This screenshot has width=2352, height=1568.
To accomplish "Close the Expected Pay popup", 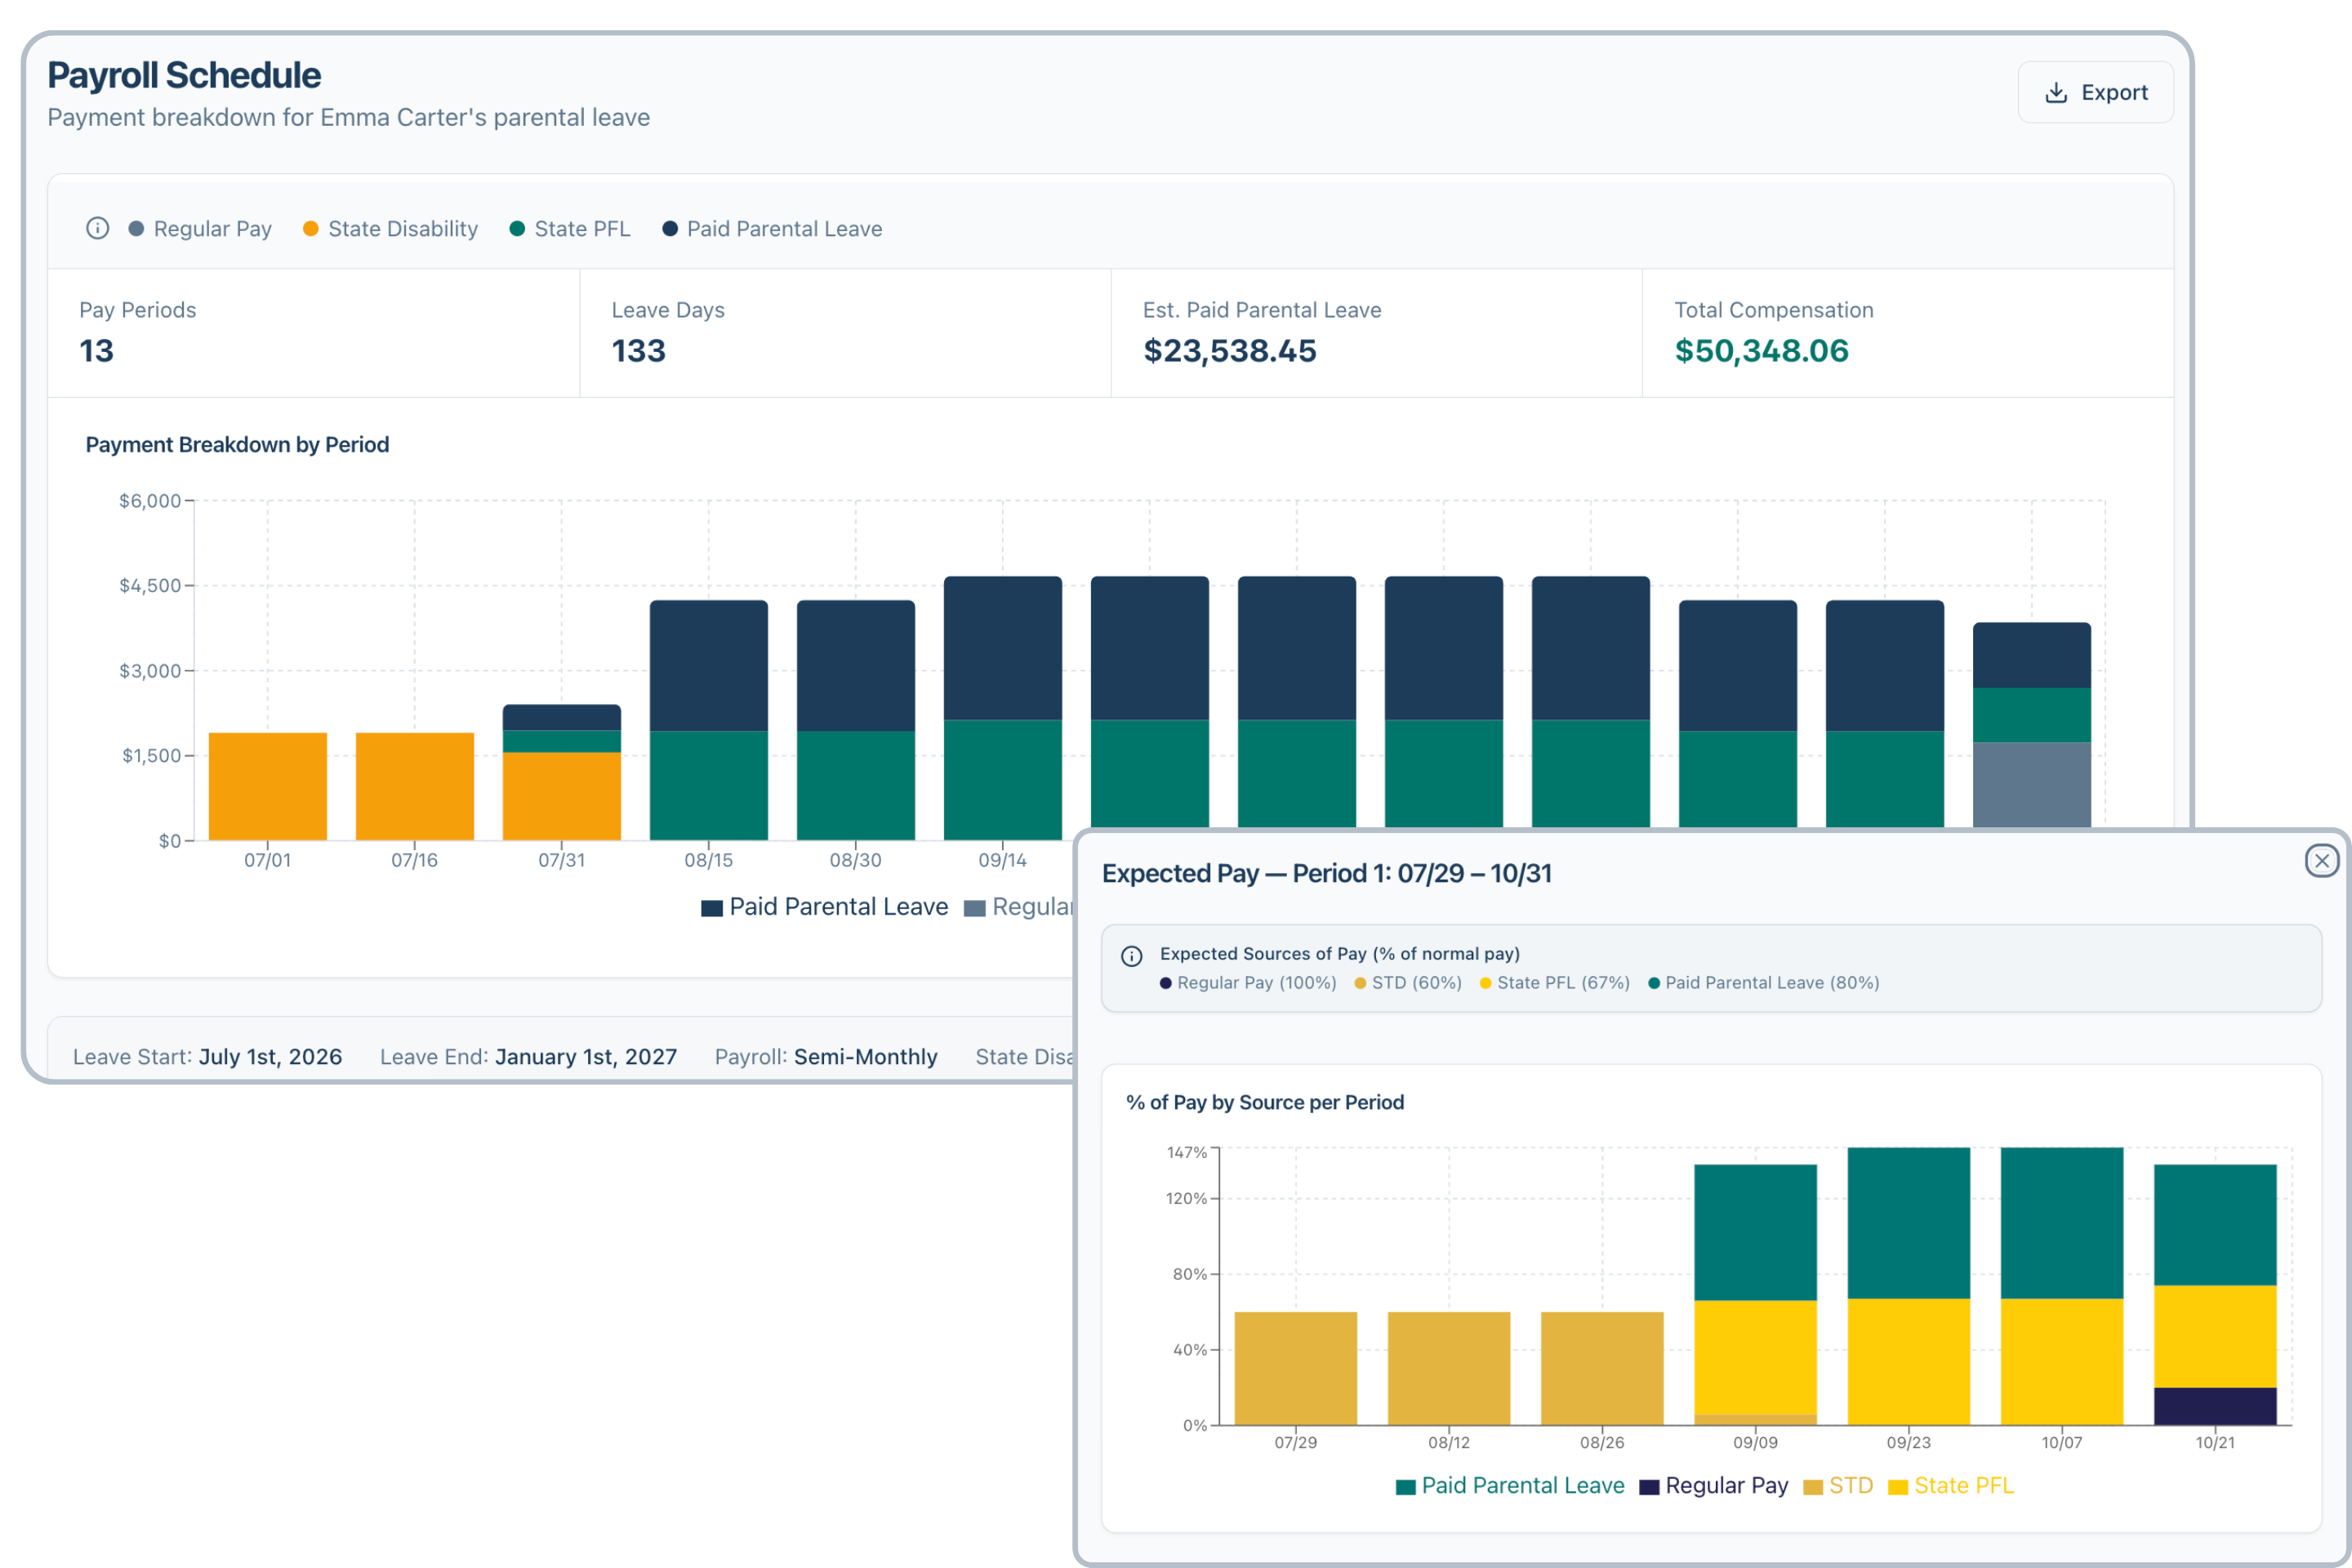I will point(2322,860).
